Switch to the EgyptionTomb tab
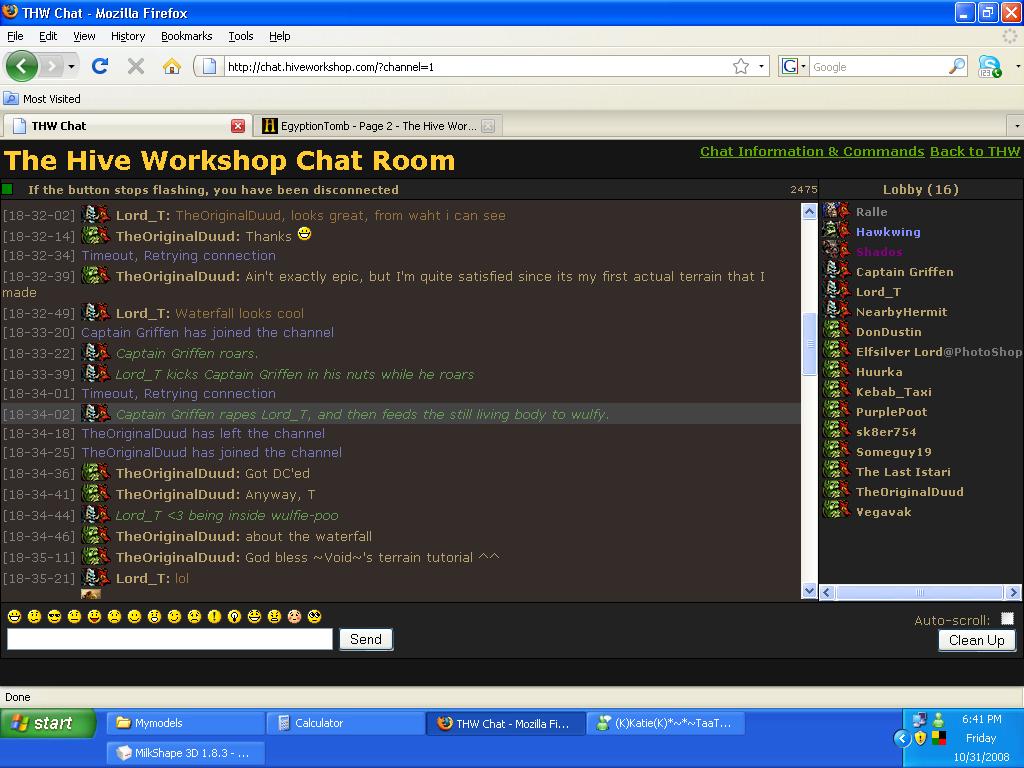 coord(378,126)
